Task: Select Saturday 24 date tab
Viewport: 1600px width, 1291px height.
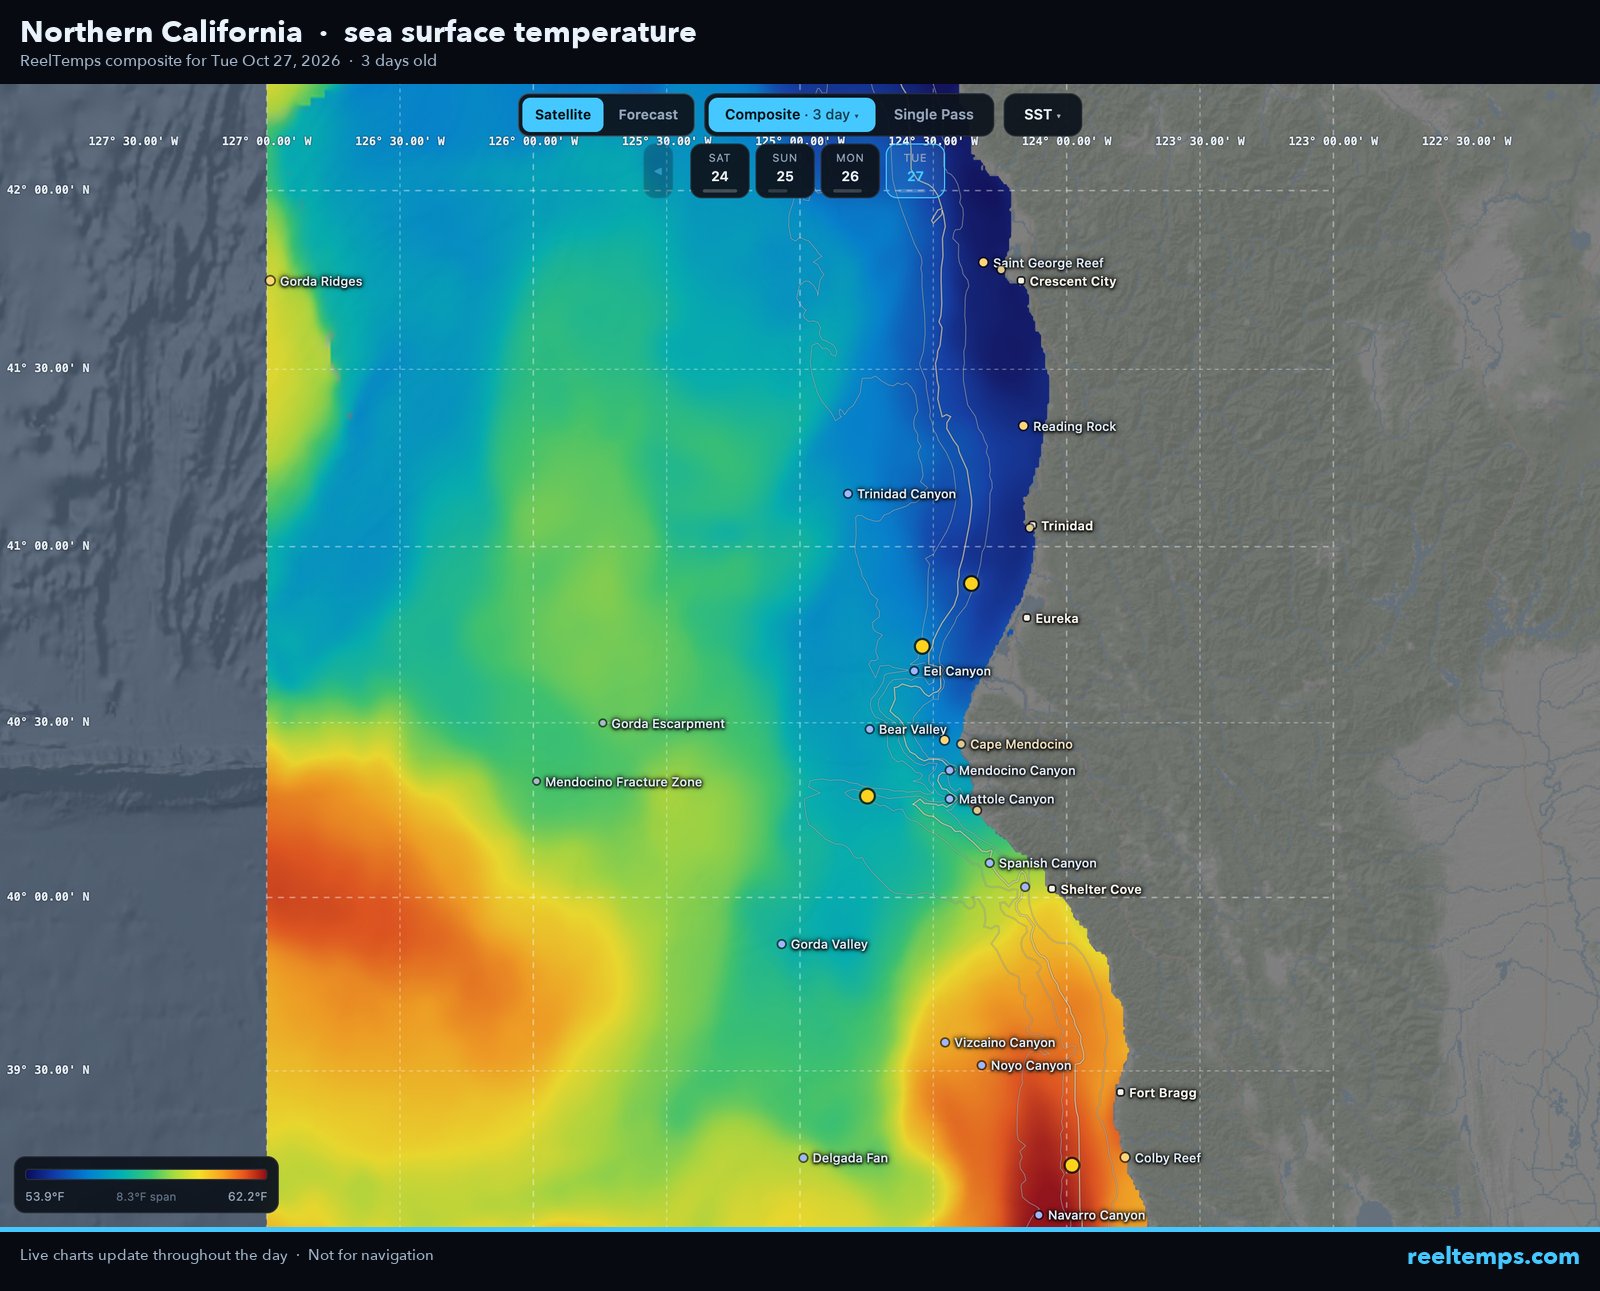Action: click(720, 171)
